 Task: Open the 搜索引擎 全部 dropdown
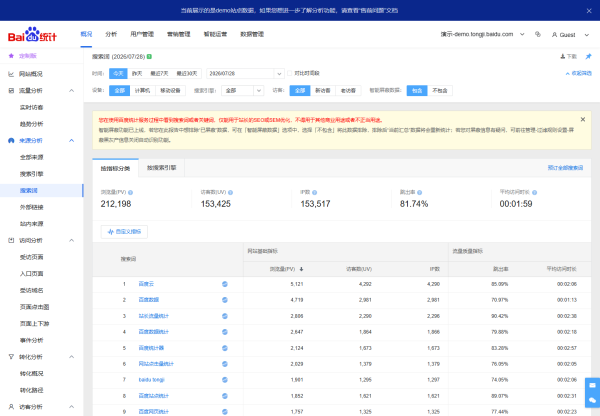[243, 91]
